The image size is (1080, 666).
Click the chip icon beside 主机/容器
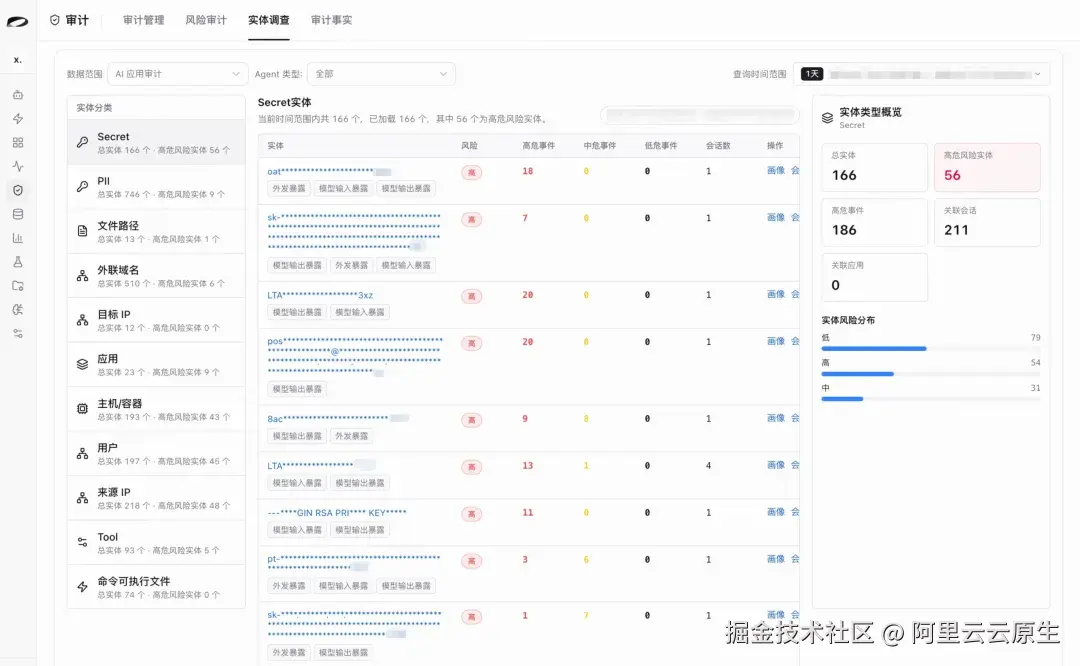coord(83,409)
